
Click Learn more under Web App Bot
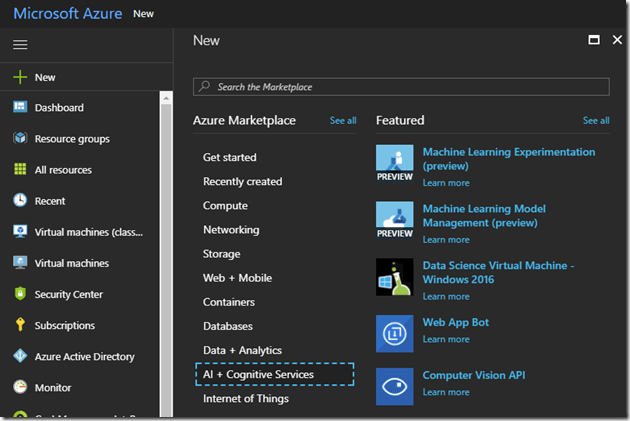(446, 339)
